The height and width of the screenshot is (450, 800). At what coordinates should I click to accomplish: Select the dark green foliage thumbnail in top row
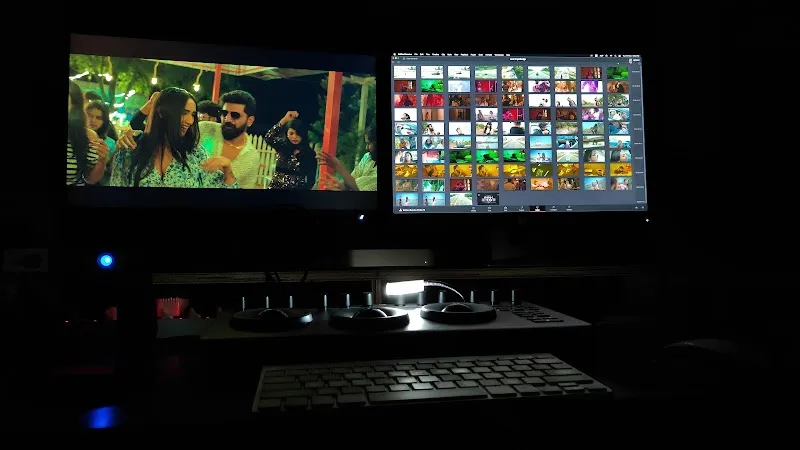pos(617,72)
